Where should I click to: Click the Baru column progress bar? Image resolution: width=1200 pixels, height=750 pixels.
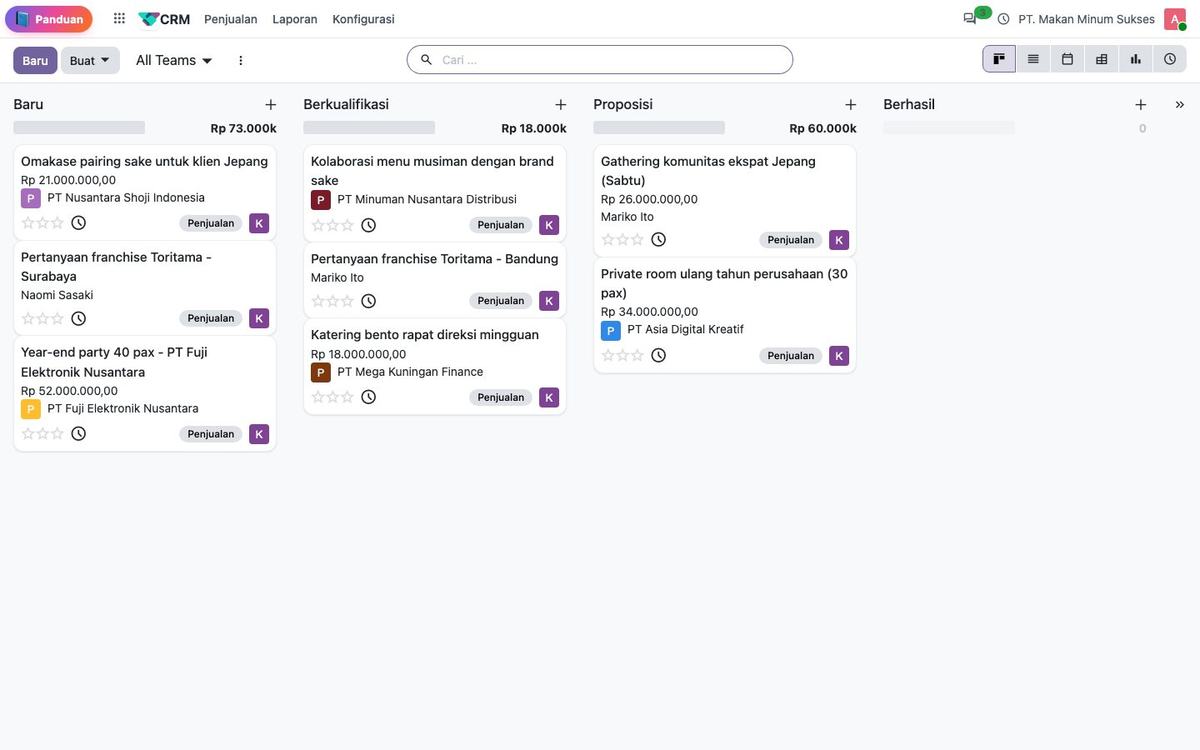point(79,128)
